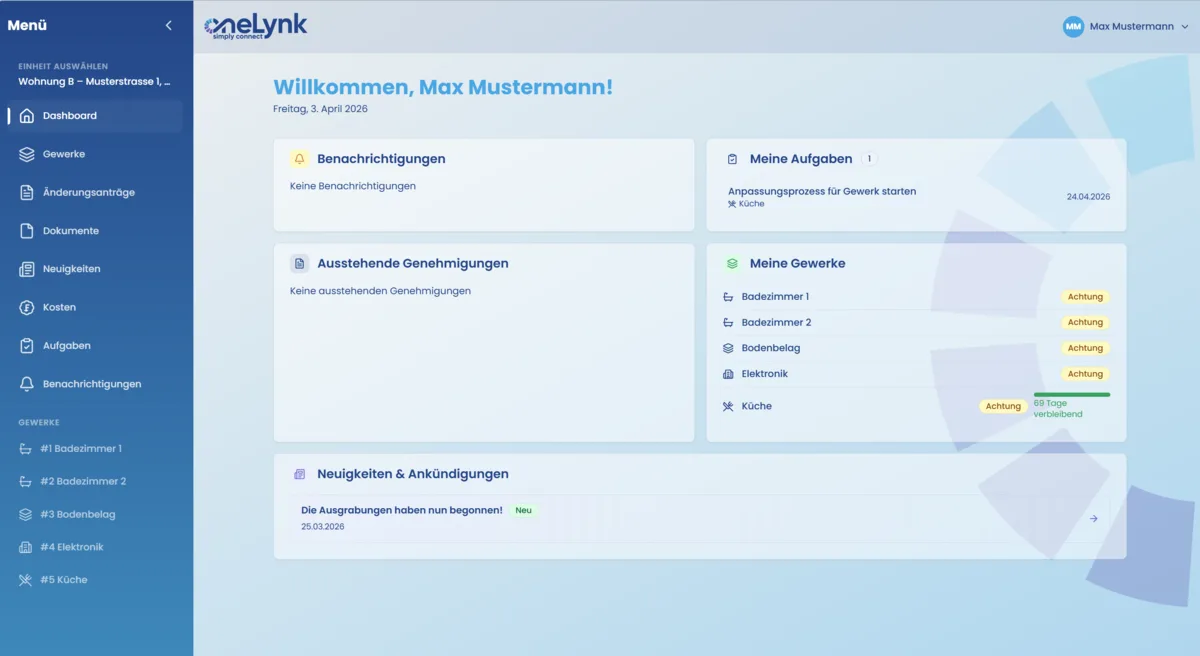This screenshot has height=656, width=1200.
Task: Select the Gewerke stacked-layers icon
Action: (27, 154)
